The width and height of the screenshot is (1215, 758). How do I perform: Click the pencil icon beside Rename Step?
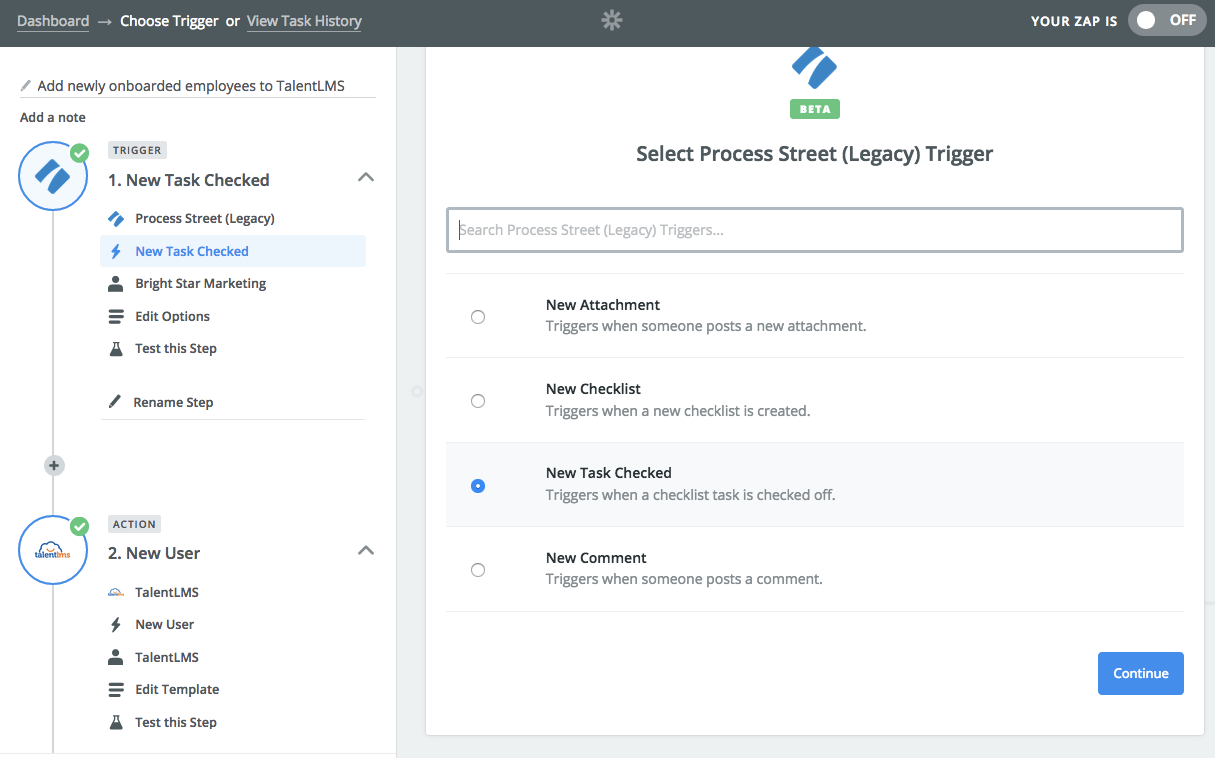pyautogui.click(x=115, y=402)
